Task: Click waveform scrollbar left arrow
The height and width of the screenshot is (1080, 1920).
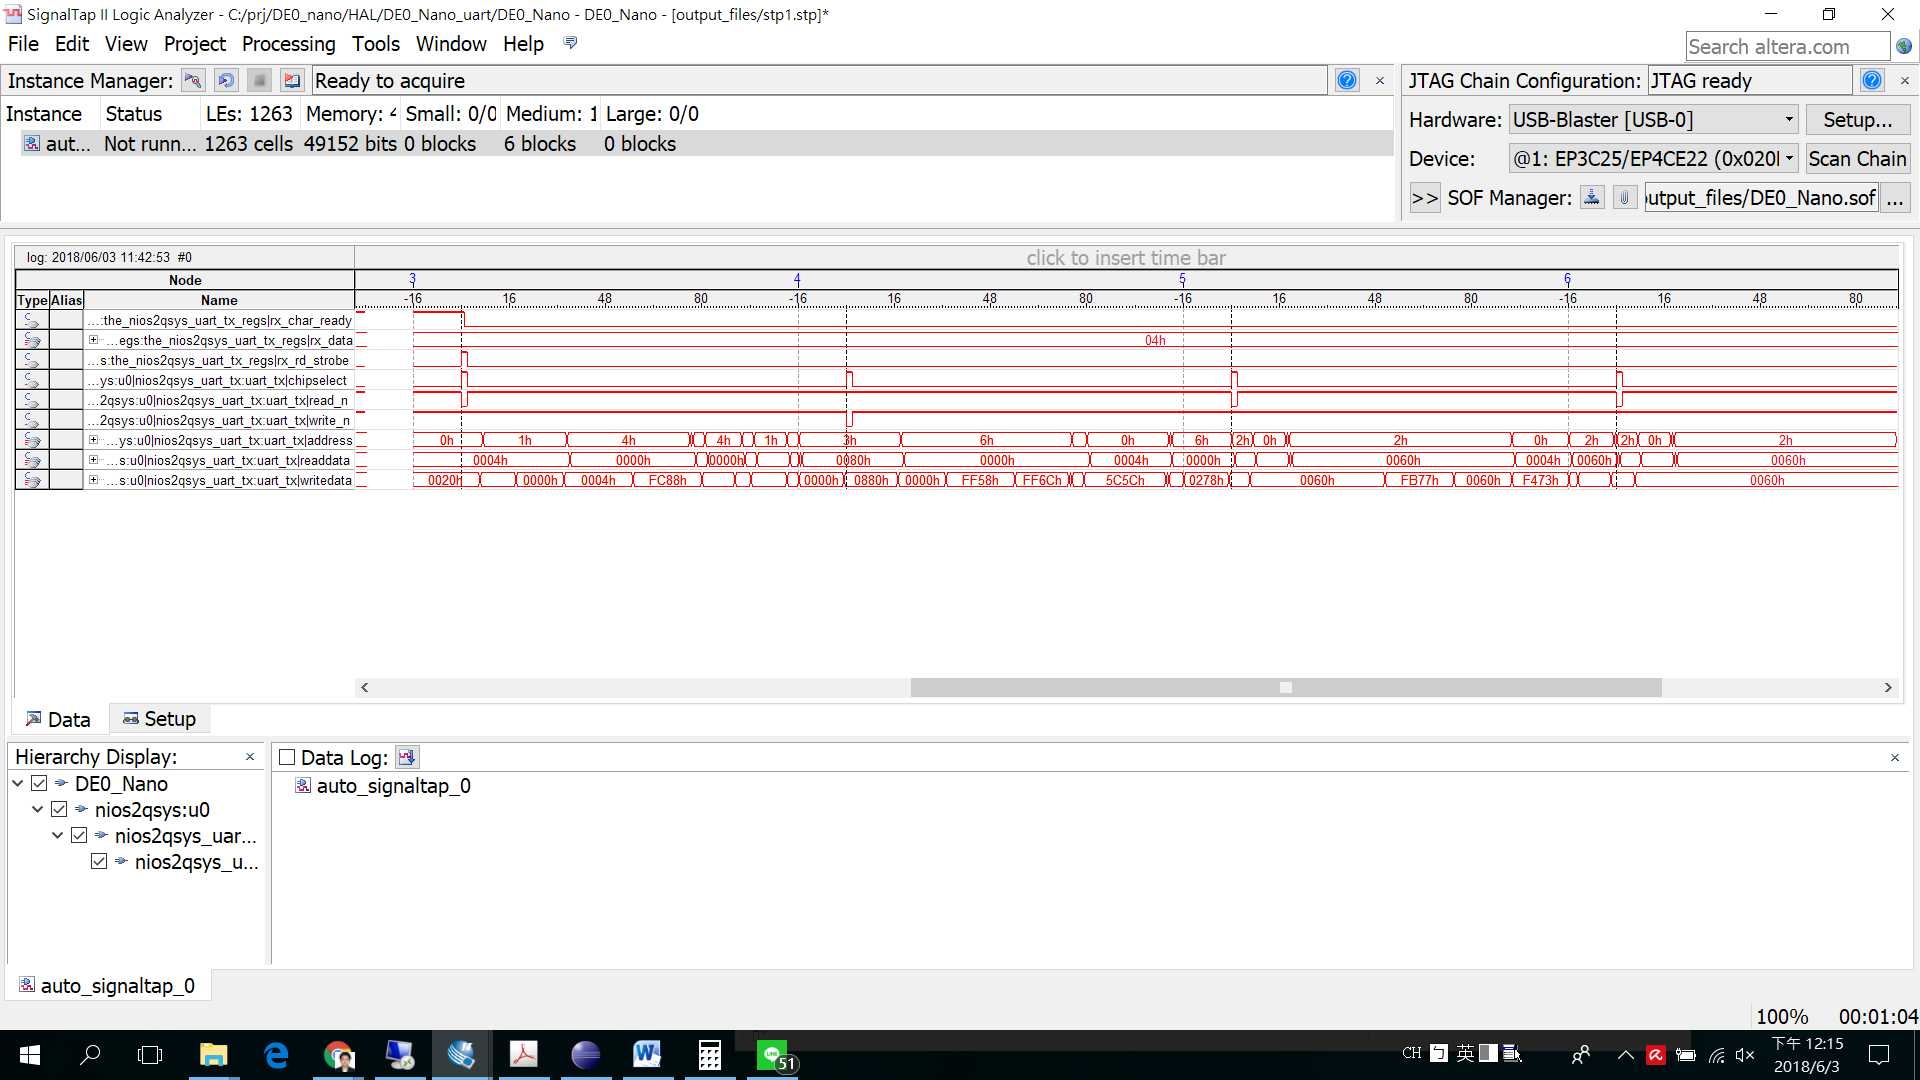Action: tap(364, 687)
